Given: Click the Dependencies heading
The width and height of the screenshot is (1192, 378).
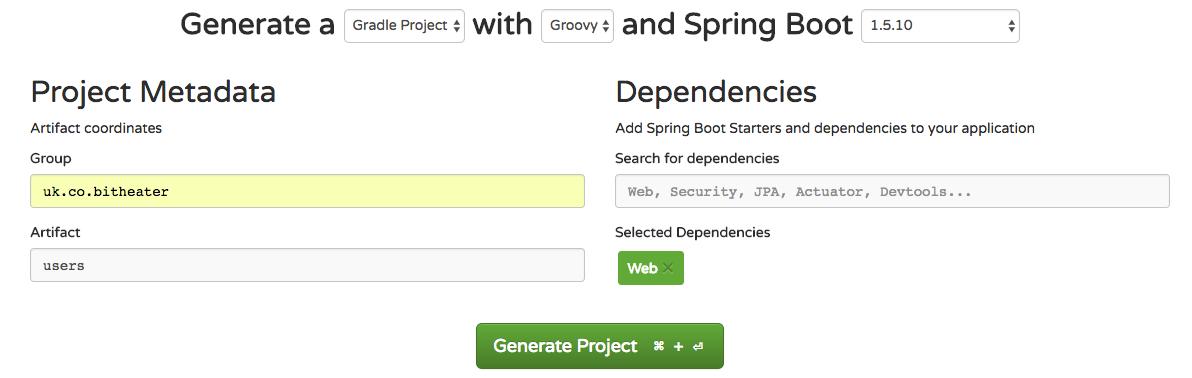Looking at the screenshot, I should click(716, 92).
